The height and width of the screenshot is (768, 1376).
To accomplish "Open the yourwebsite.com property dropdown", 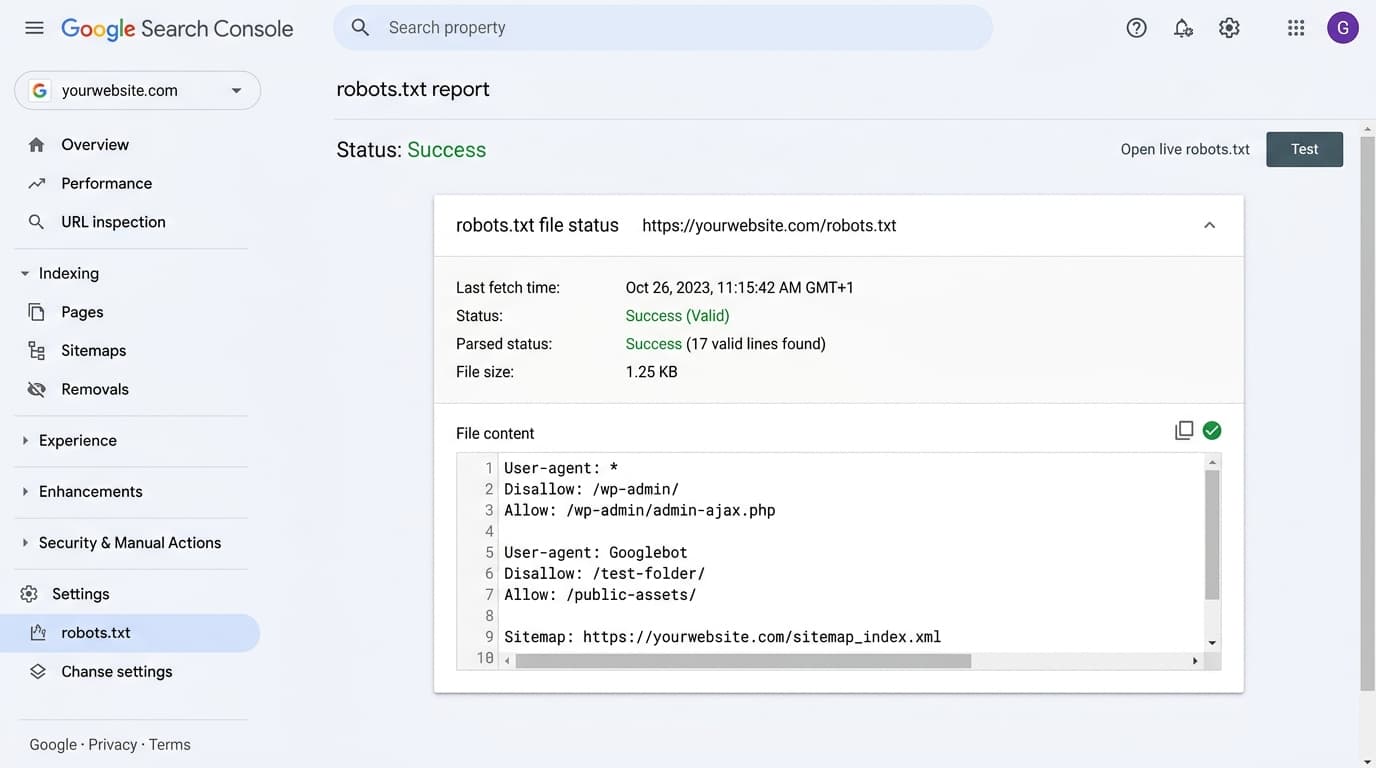I will coord(137,90).
